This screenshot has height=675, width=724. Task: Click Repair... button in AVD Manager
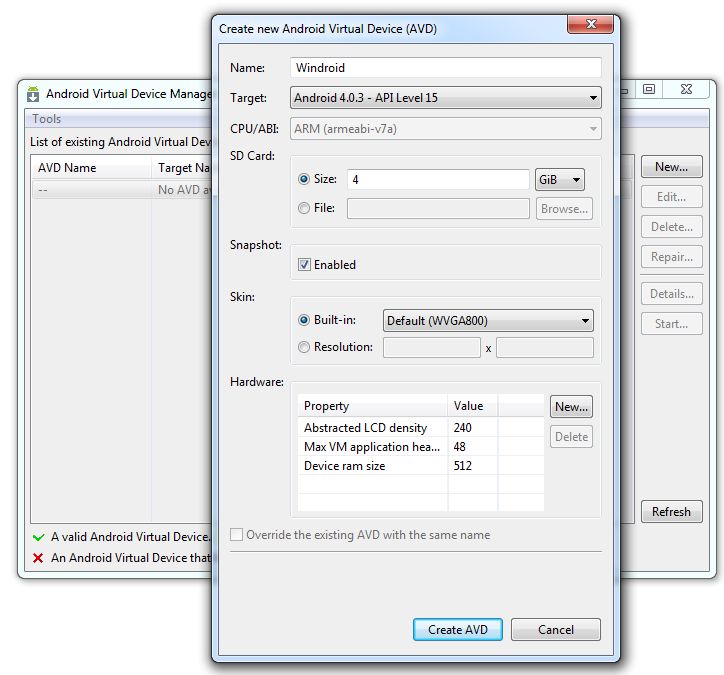click(671, 257)
